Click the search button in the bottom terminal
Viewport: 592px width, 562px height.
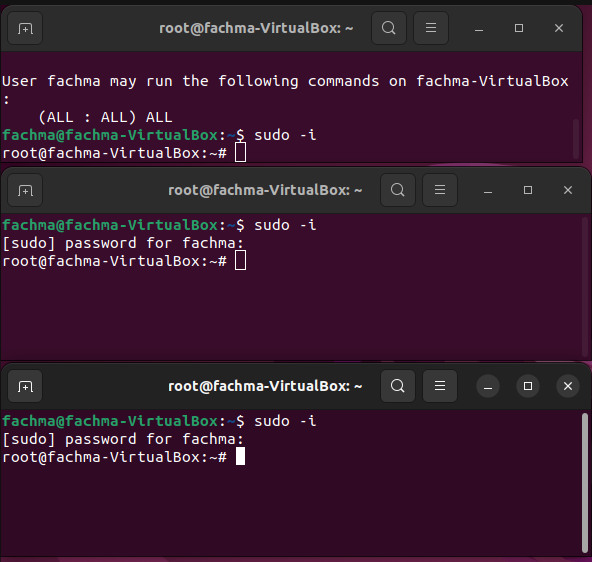(x=398, y=386)
